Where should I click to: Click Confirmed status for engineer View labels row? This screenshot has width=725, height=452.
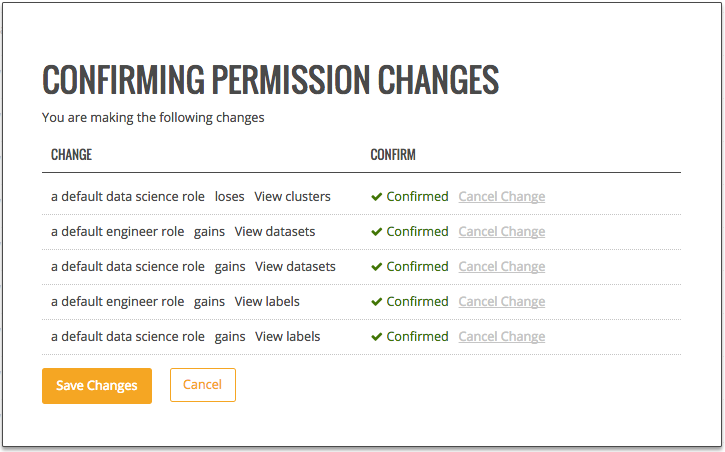(417, 302)
